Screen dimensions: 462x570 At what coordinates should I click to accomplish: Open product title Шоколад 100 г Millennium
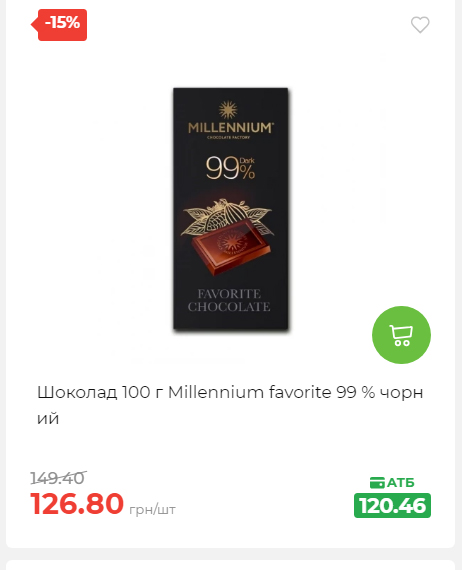click(x=230, y=405)
